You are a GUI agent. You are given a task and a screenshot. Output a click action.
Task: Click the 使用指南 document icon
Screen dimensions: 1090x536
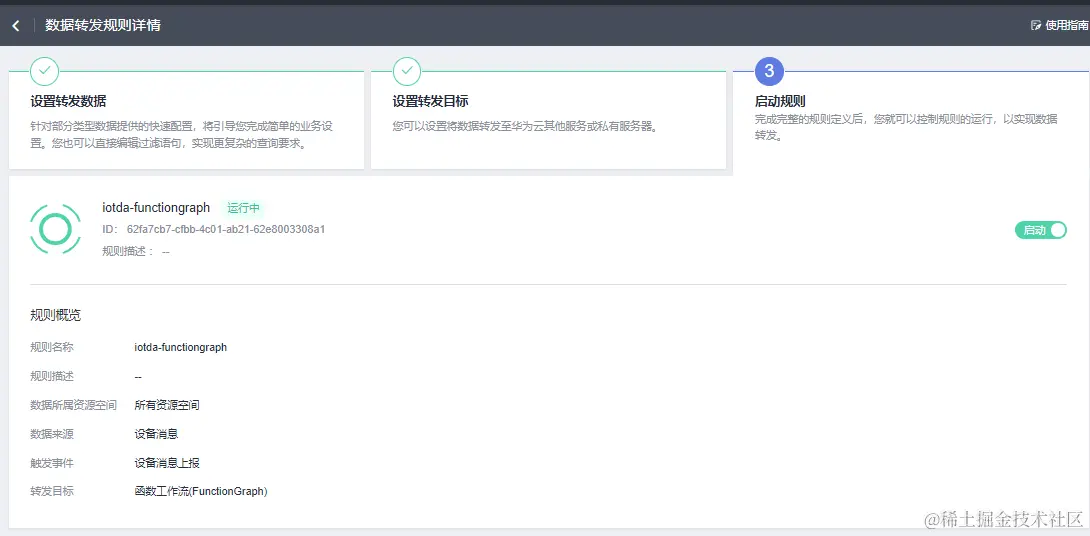pyautogui.click(x=1036, y=25)
